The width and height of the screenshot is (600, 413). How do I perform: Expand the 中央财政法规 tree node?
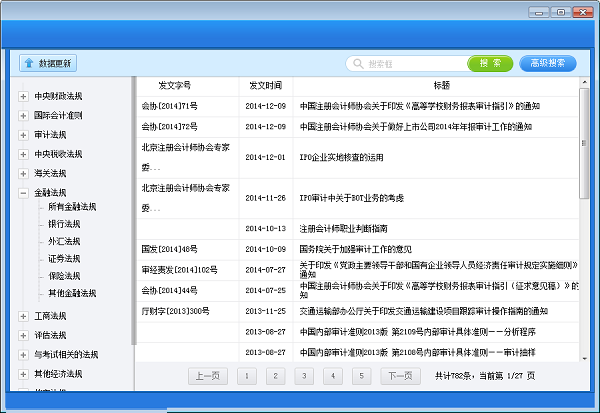click(23, 96)
